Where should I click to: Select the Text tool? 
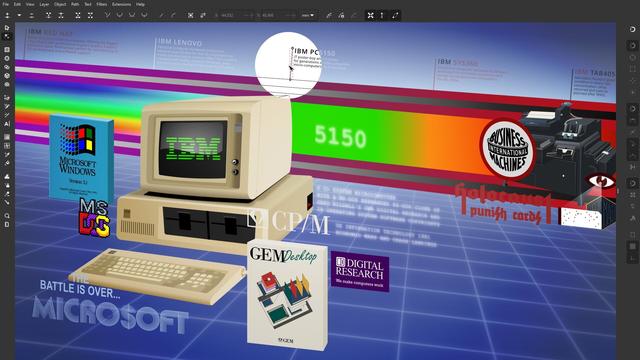click(x=7, y=123)
